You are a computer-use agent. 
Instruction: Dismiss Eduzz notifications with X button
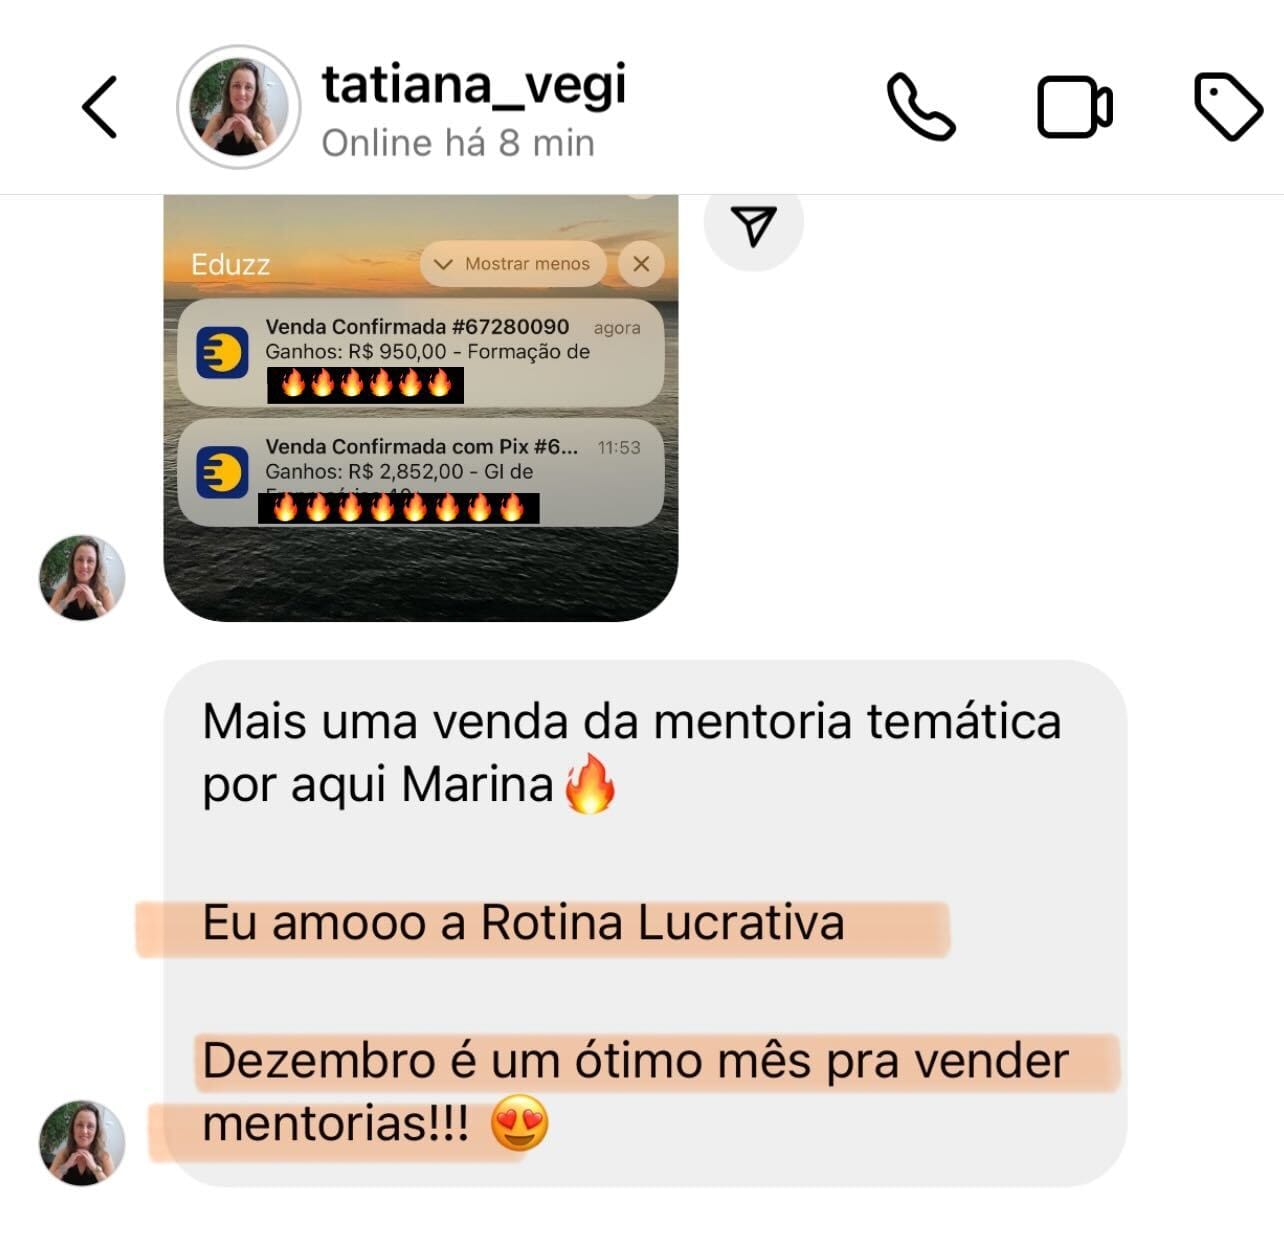641,264
